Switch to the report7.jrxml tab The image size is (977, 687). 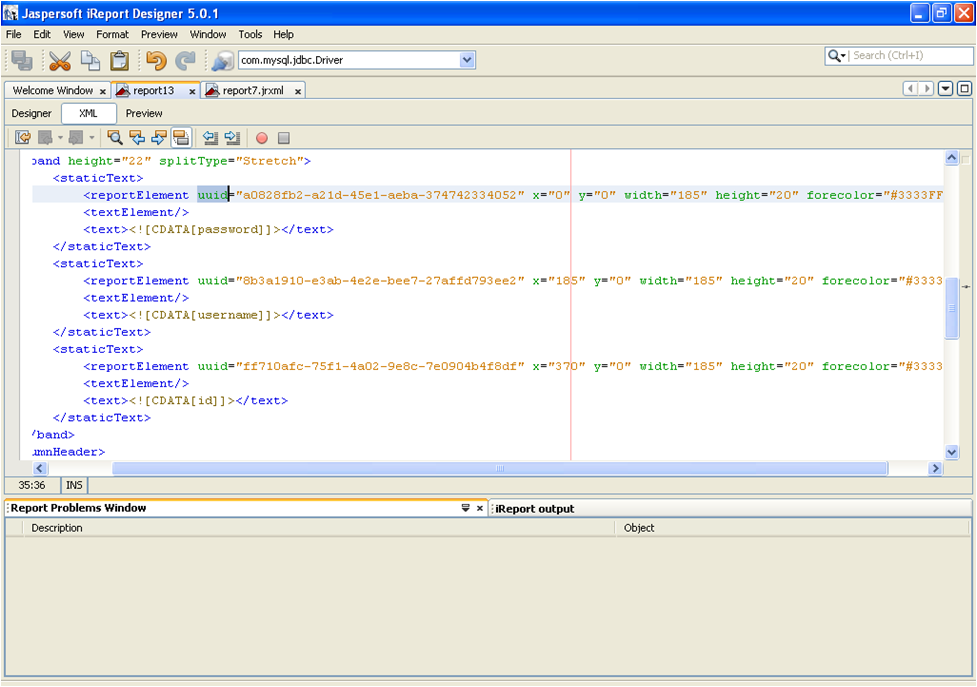[252, 91]
